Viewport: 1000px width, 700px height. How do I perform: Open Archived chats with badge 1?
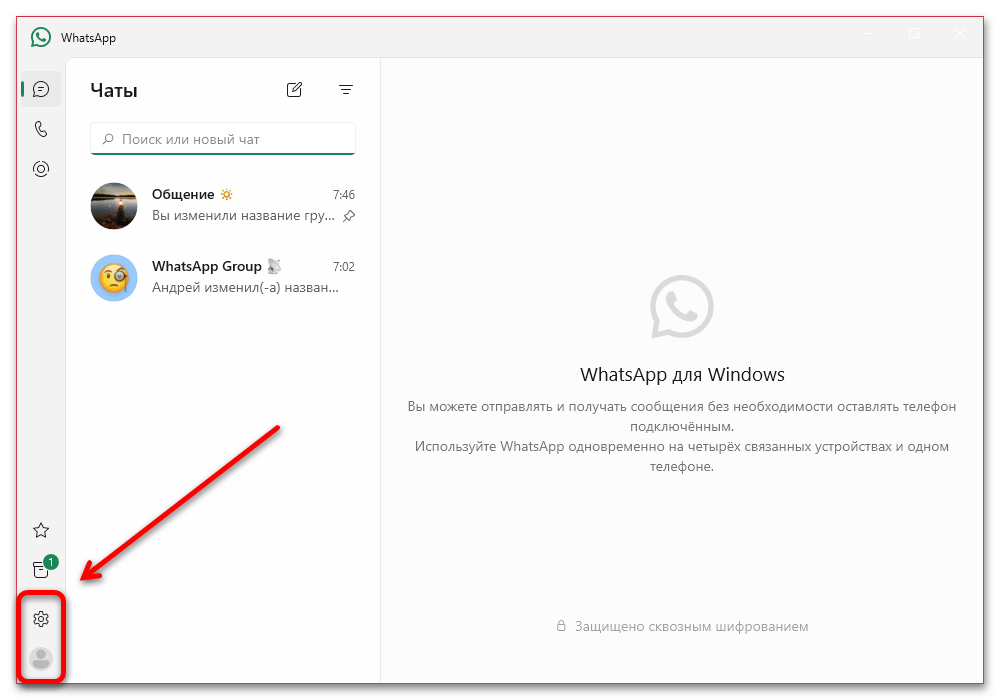[42, 568]
